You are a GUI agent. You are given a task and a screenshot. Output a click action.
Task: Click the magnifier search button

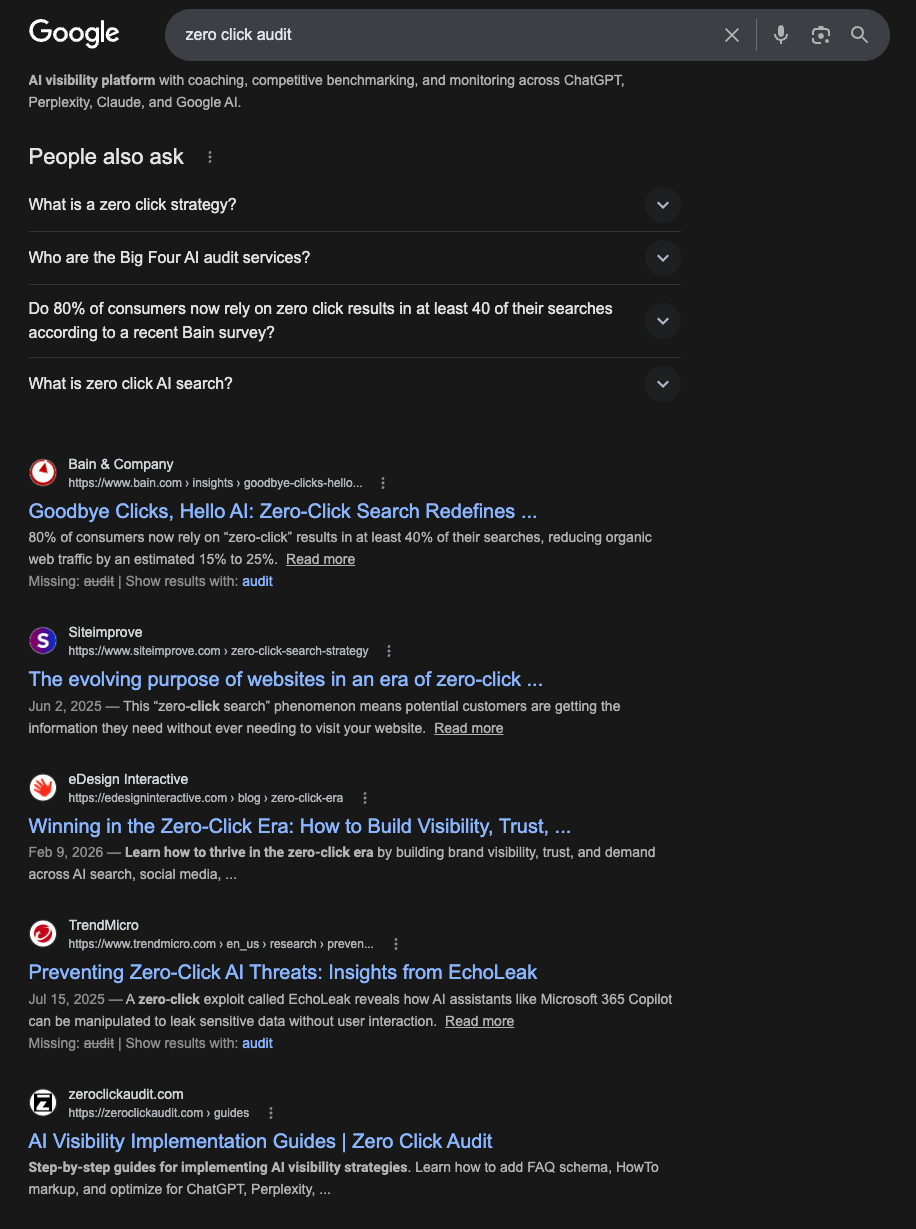(859, 35)
